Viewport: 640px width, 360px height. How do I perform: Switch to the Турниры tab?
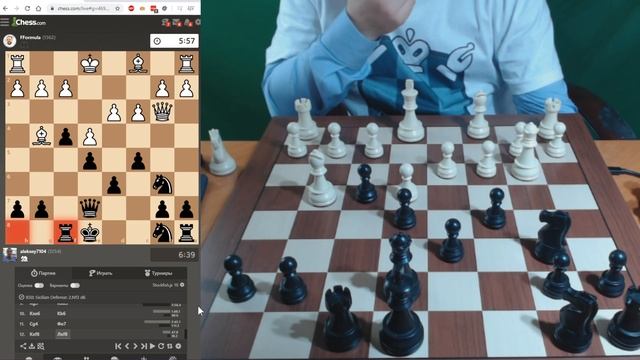coord(158,273)
